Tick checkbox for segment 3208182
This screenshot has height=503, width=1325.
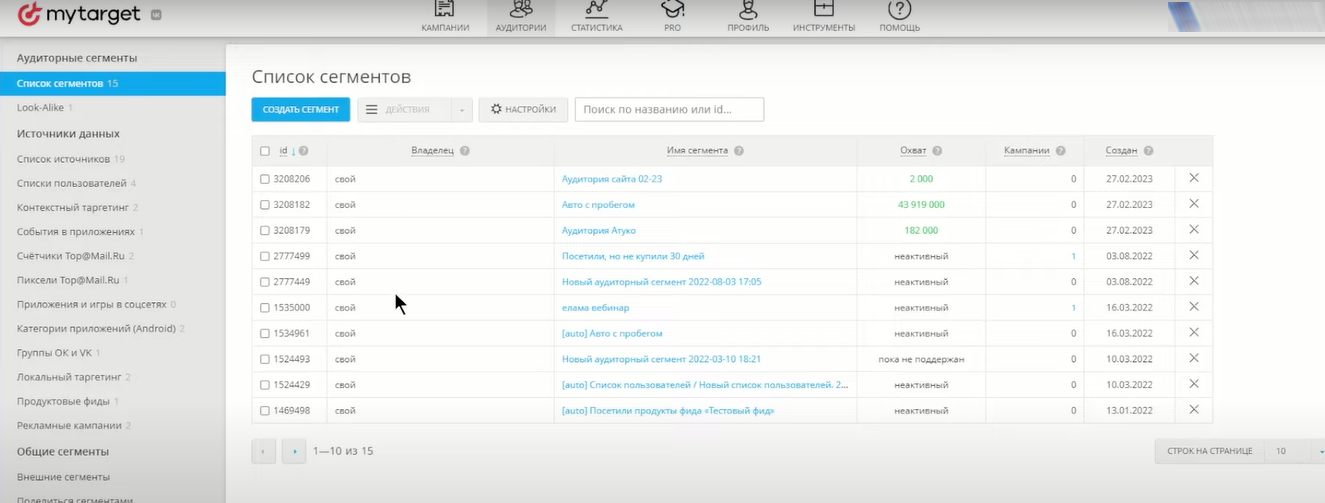click(265, 205)
